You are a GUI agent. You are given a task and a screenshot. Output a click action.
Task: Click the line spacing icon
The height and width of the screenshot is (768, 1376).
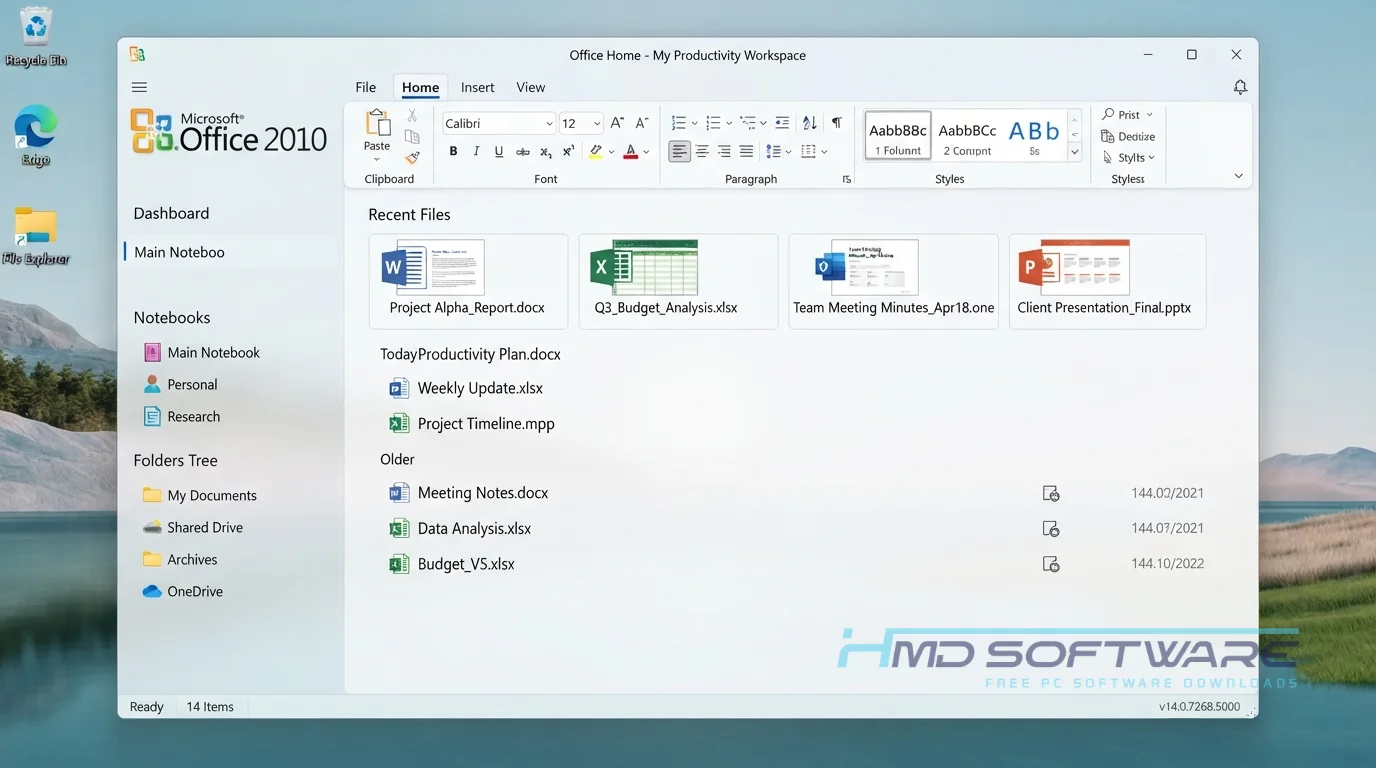click(773, 152)
